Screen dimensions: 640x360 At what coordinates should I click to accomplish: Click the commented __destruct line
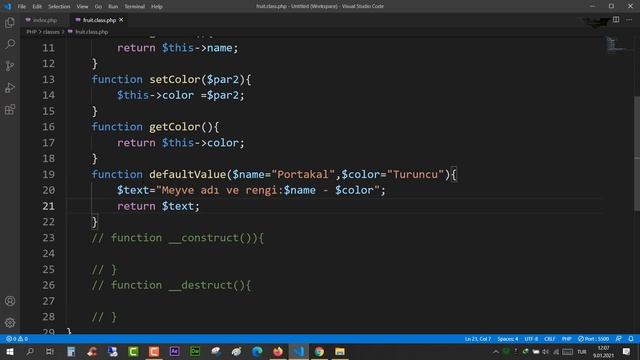click(171, 285)
